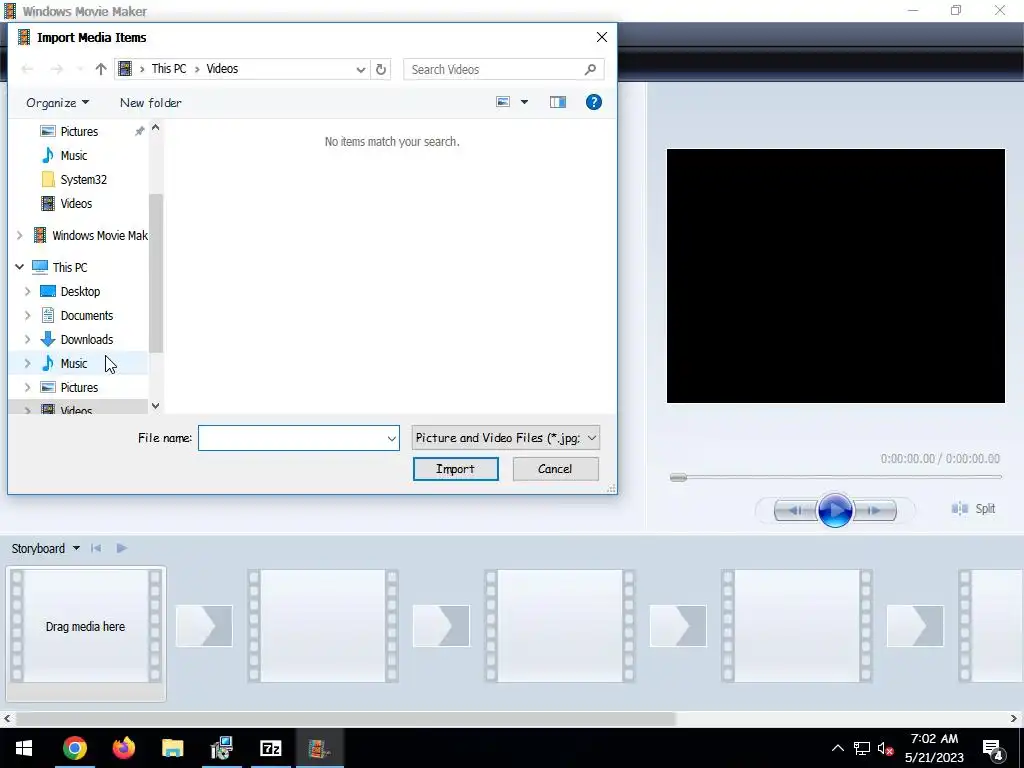The height and width of the screenshot is (768, 1024).
Task: Select Pictures under This PC
Action: 79,388
